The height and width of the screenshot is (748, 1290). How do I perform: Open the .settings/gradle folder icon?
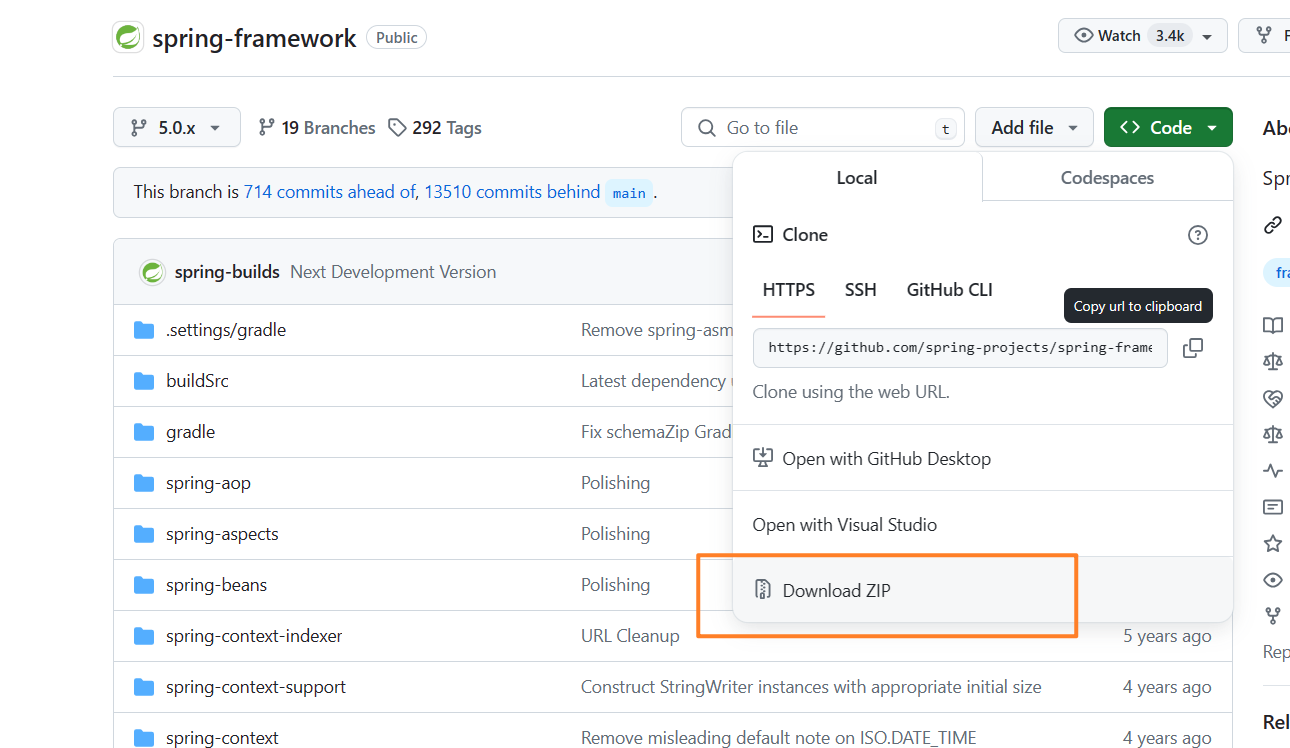(144, 330)
